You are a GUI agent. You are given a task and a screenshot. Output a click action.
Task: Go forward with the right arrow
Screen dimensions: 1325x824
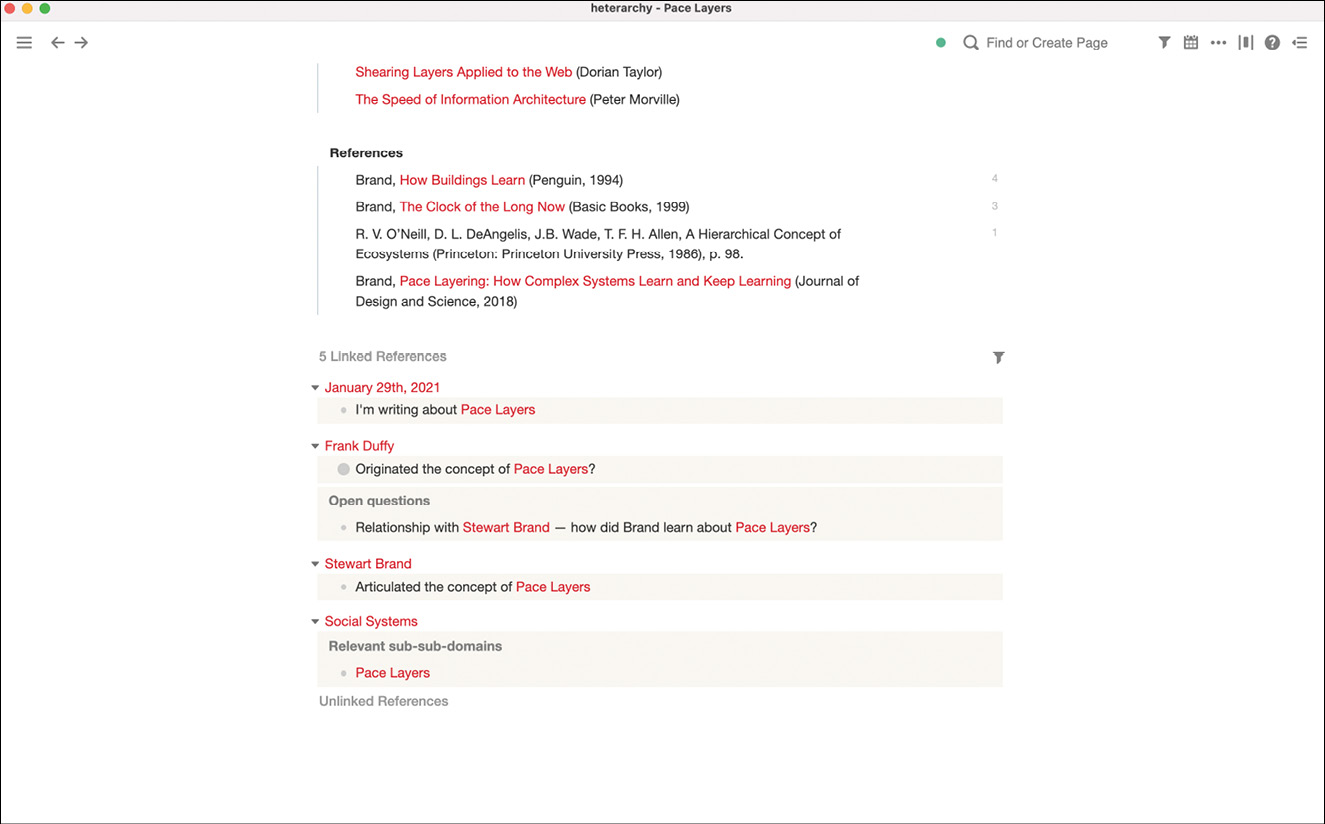point(82,43)
